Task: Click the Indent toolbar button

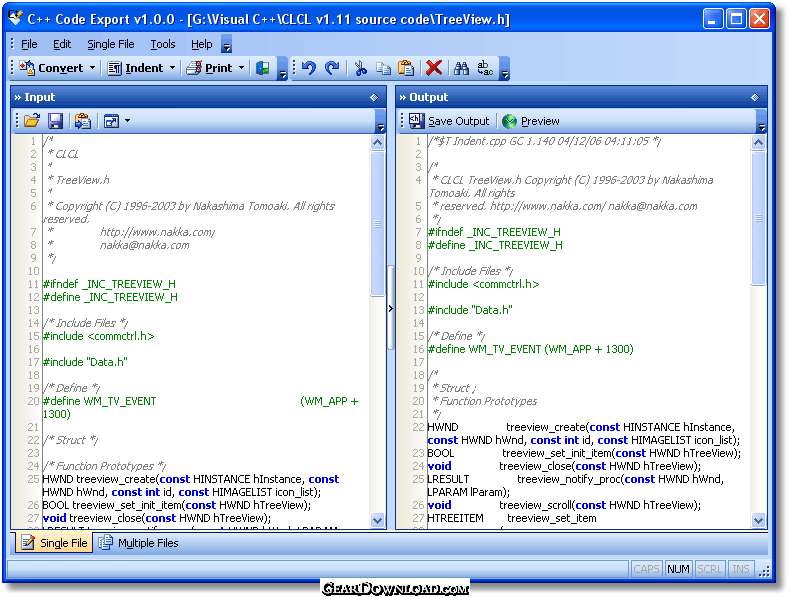Action: coord(135,68)
